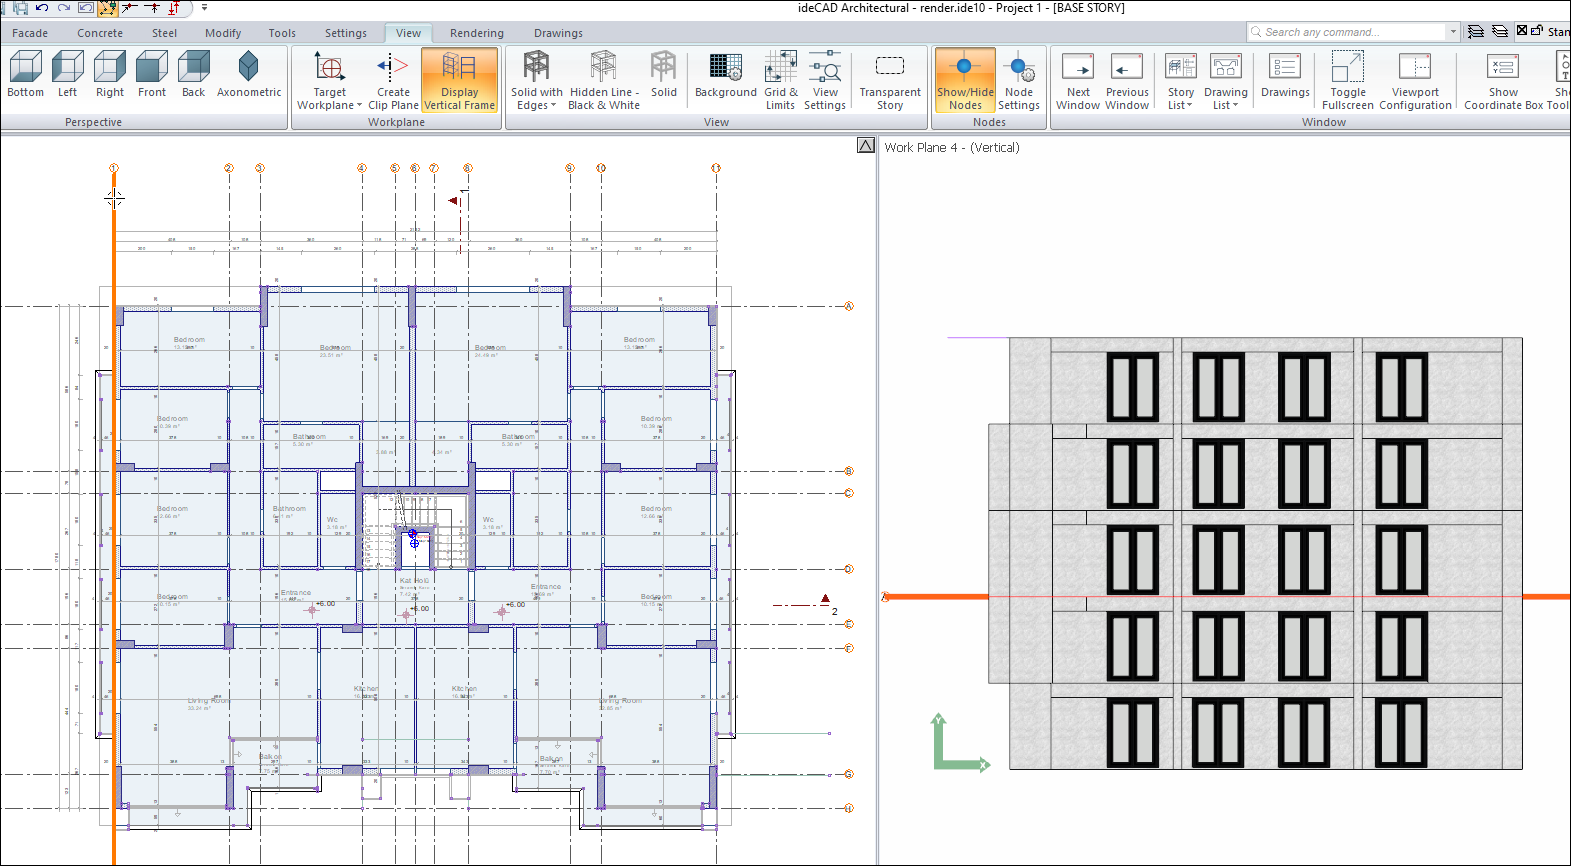
Task: Select the Axonometric perspective view
Action: tap(248, 76)
